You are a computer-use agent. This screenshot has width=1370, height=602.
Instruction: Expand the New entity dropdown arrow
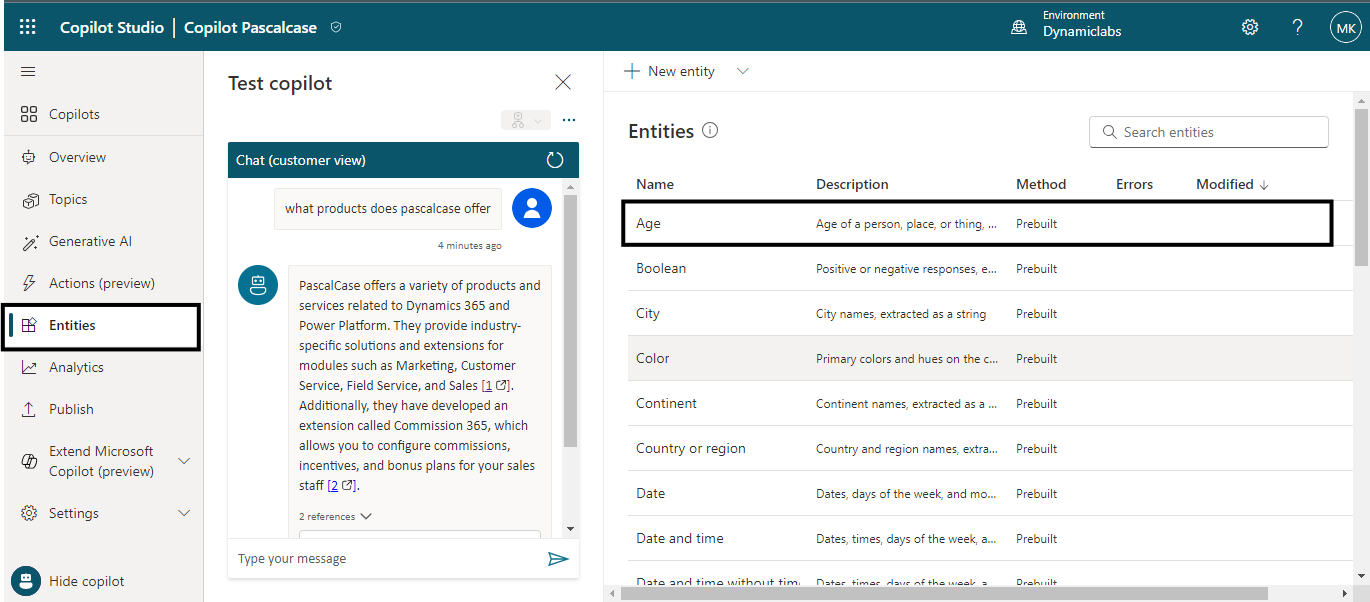pos(742,71)
